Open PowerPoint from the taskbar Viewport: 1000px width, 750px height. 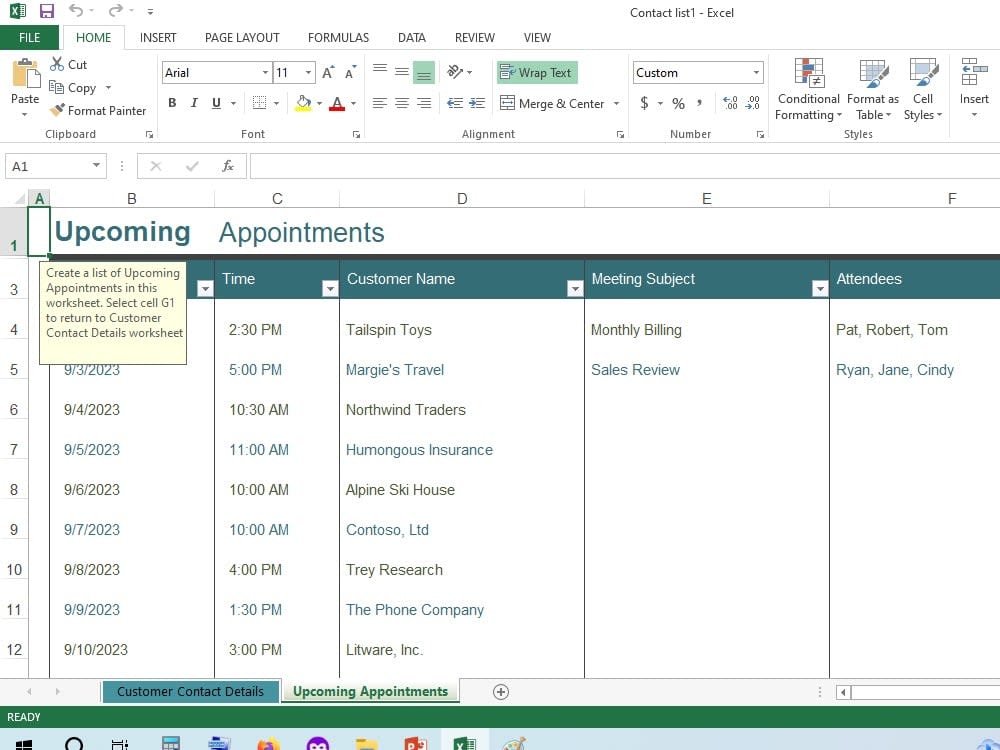[x=415, y=744]
